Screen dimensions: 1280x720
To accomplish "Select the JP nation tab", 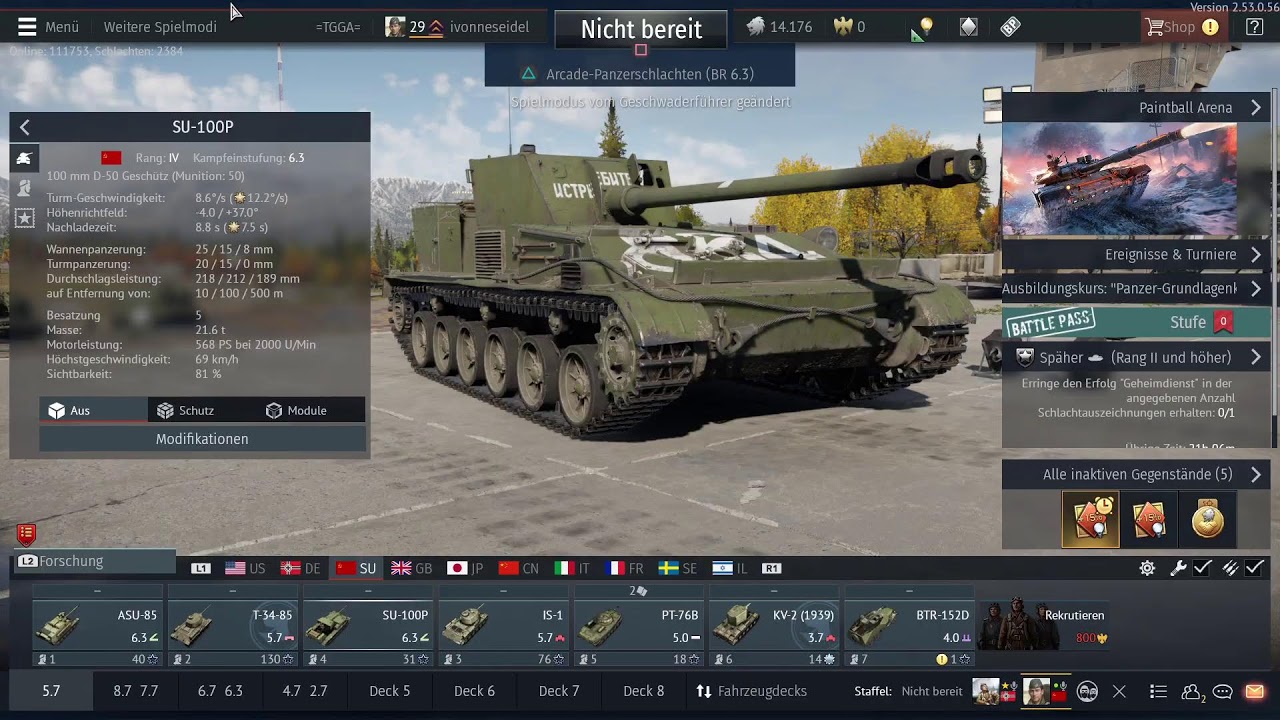I will [x=466, y=568].
